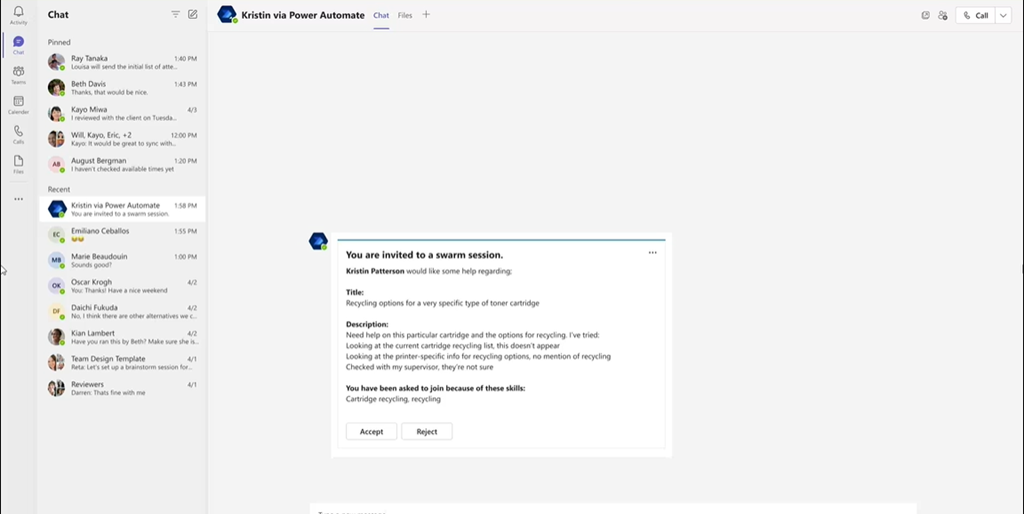Expand the Call options dropdown arrow
1024x514 pixels.
point(1003,16)
